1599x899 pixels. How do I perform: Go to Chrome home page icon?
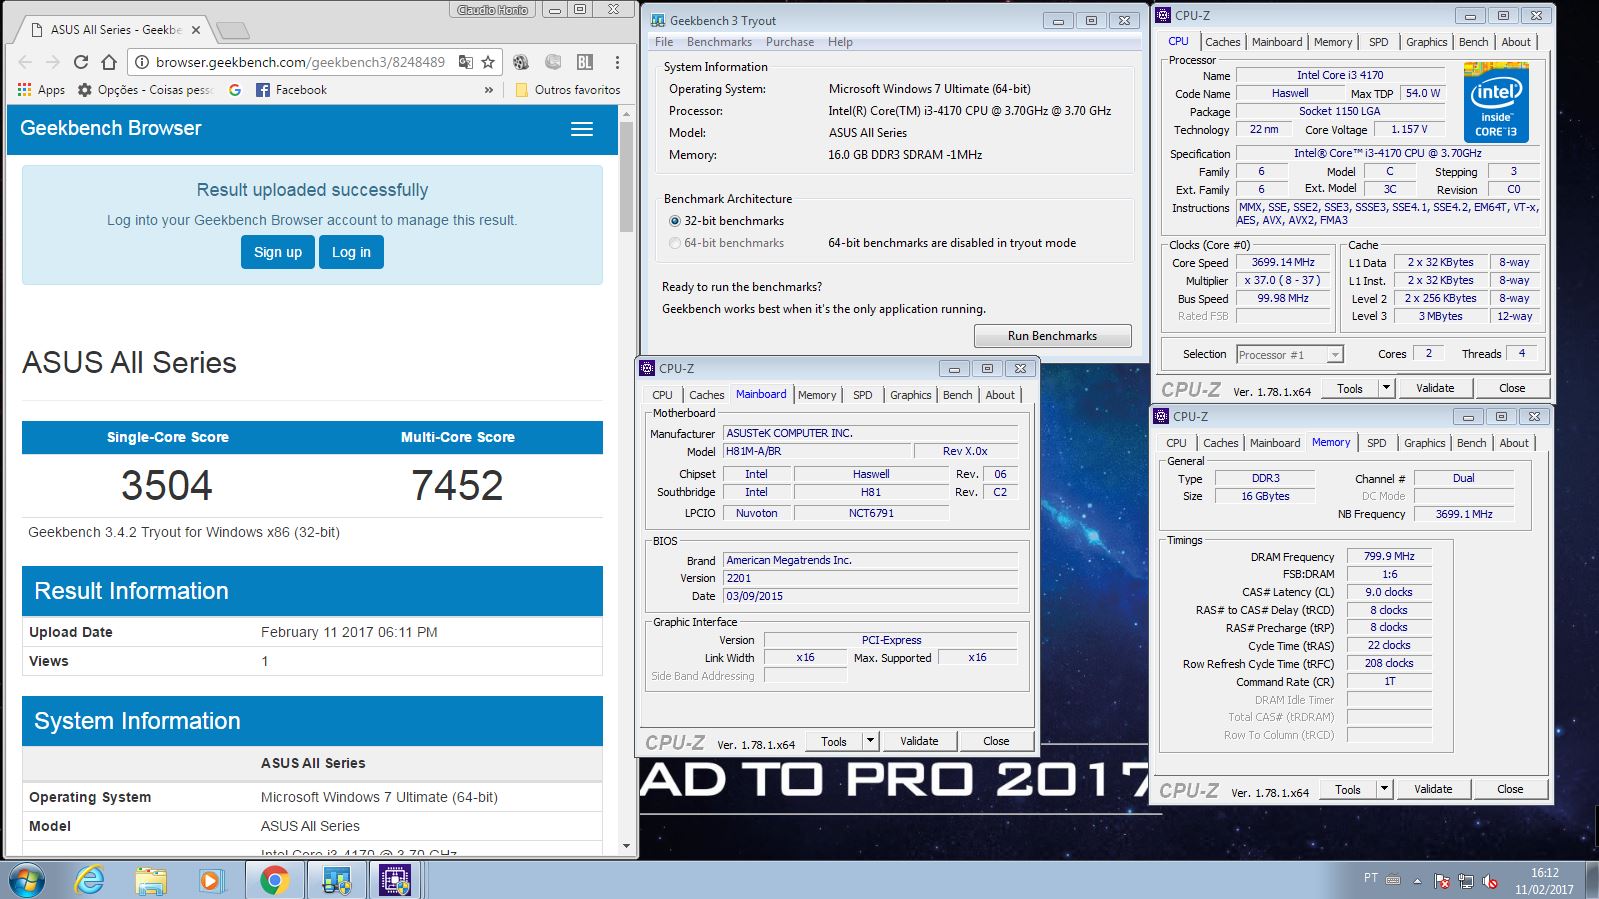[x=109, y=62]
